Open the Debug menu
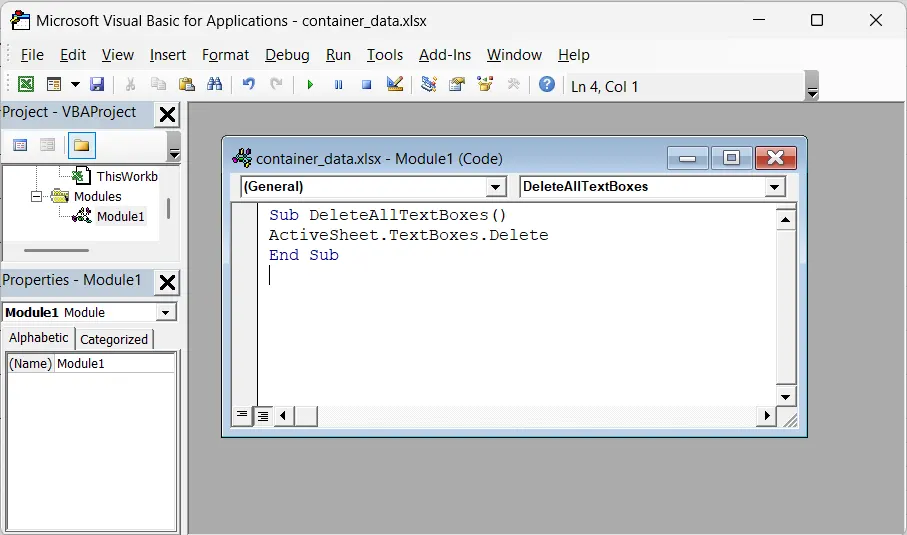This screenshot has height=535, width=907. pyautogui.click(x=286, y=55)
